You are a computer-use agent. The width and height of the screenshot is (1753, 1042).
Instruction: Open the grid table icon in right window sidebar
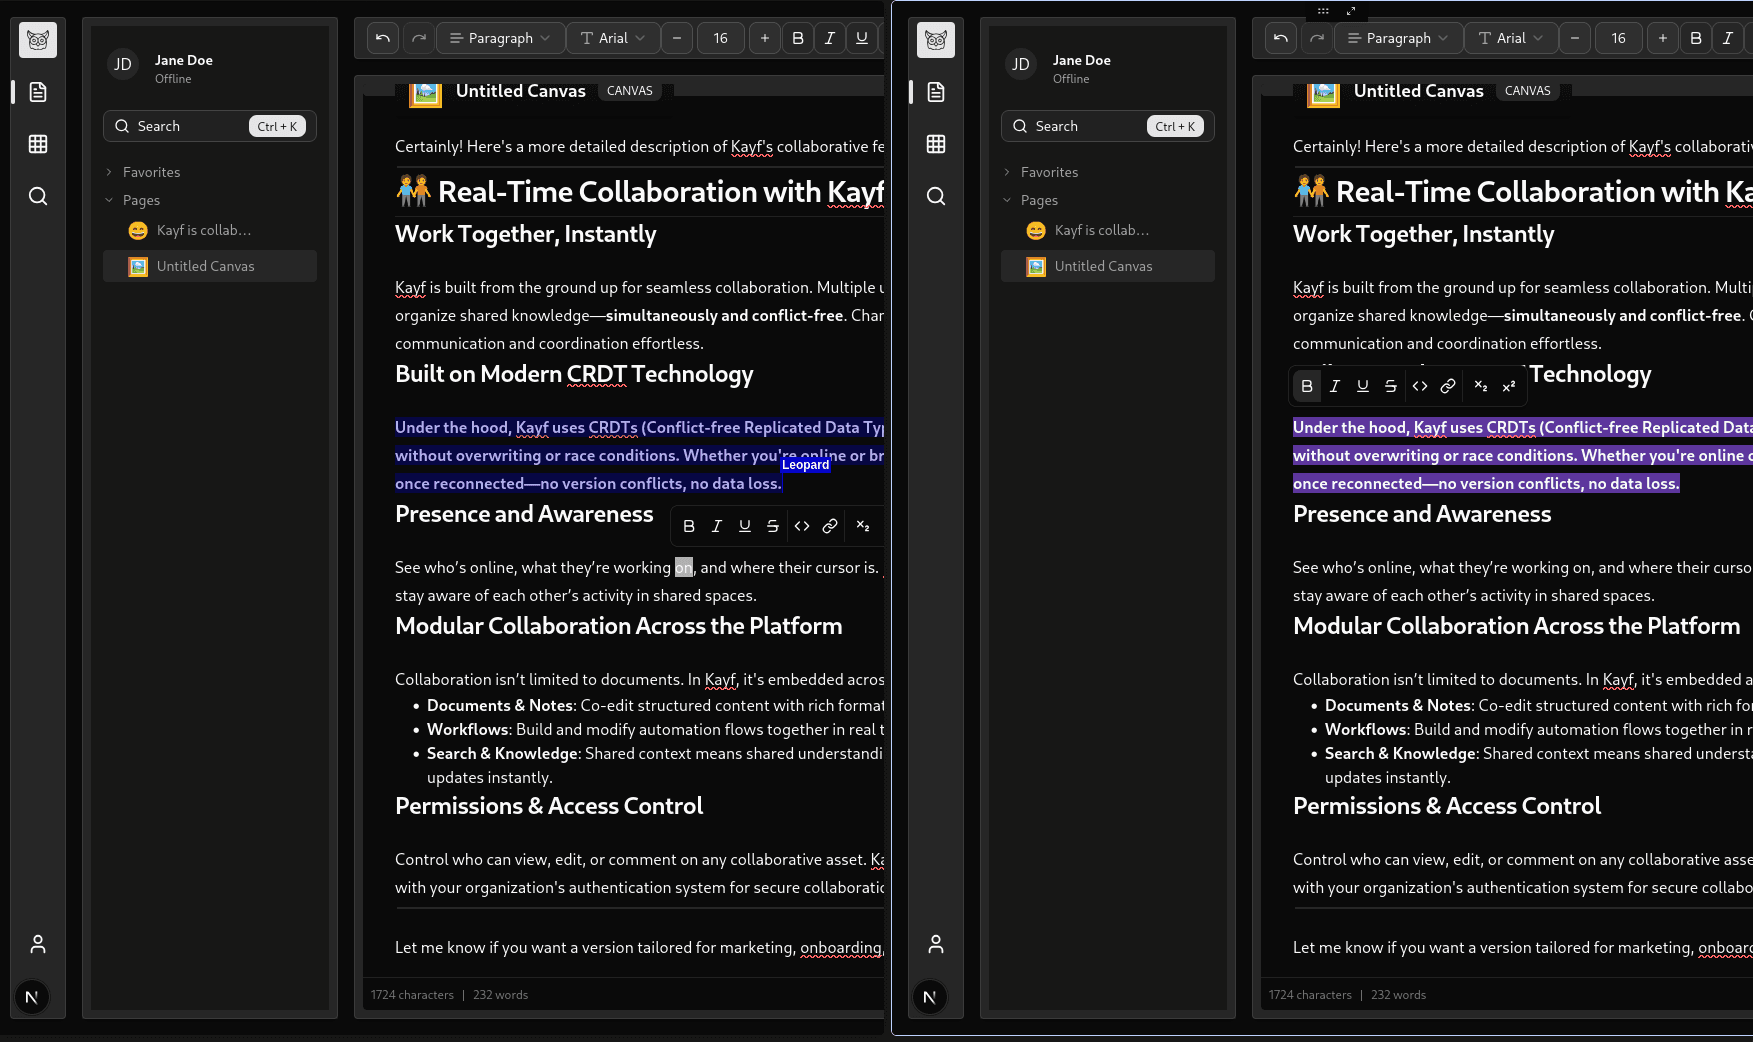[936, 144]
